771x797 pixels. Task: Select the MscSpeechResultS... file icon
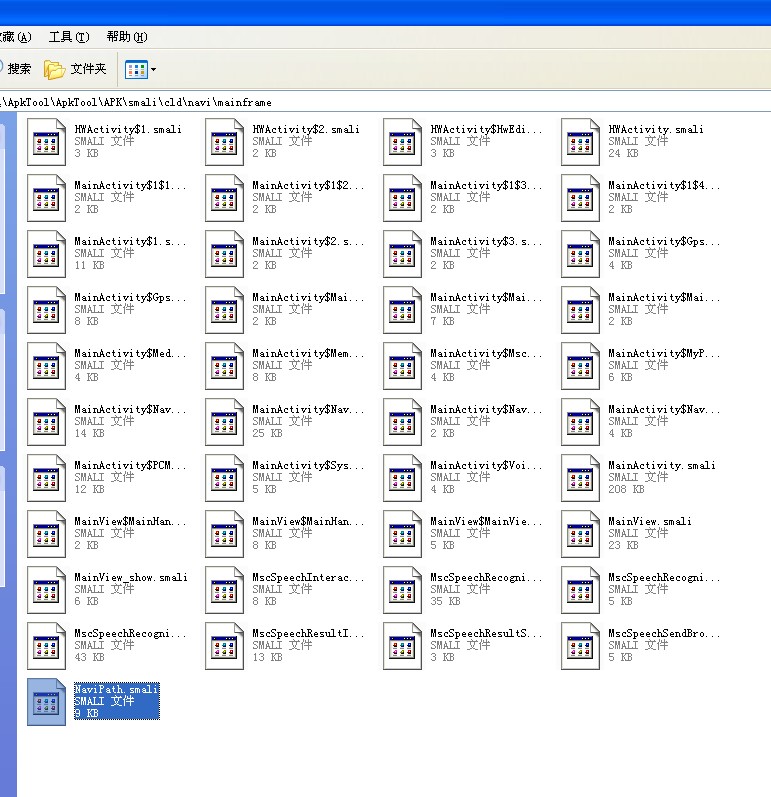402,646
